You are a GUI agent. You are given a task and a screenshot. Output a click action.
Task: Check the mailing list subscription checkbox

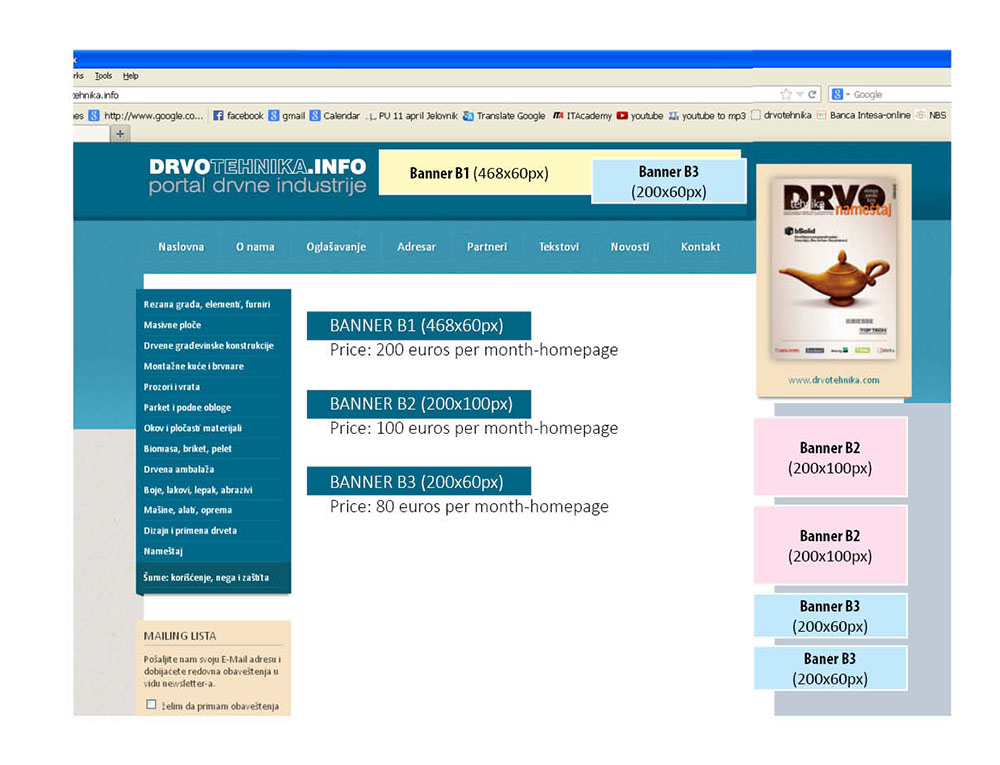coord(152,705)
